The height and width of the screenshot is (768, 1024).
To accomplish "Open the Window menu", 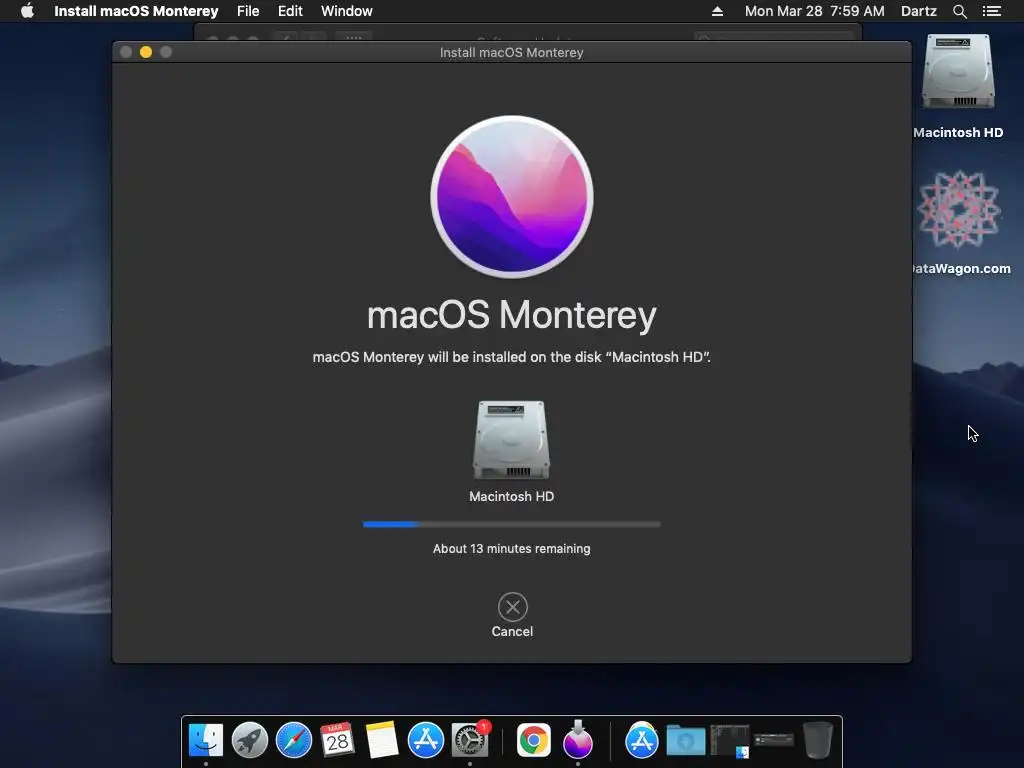I will [x=347, y=11].
